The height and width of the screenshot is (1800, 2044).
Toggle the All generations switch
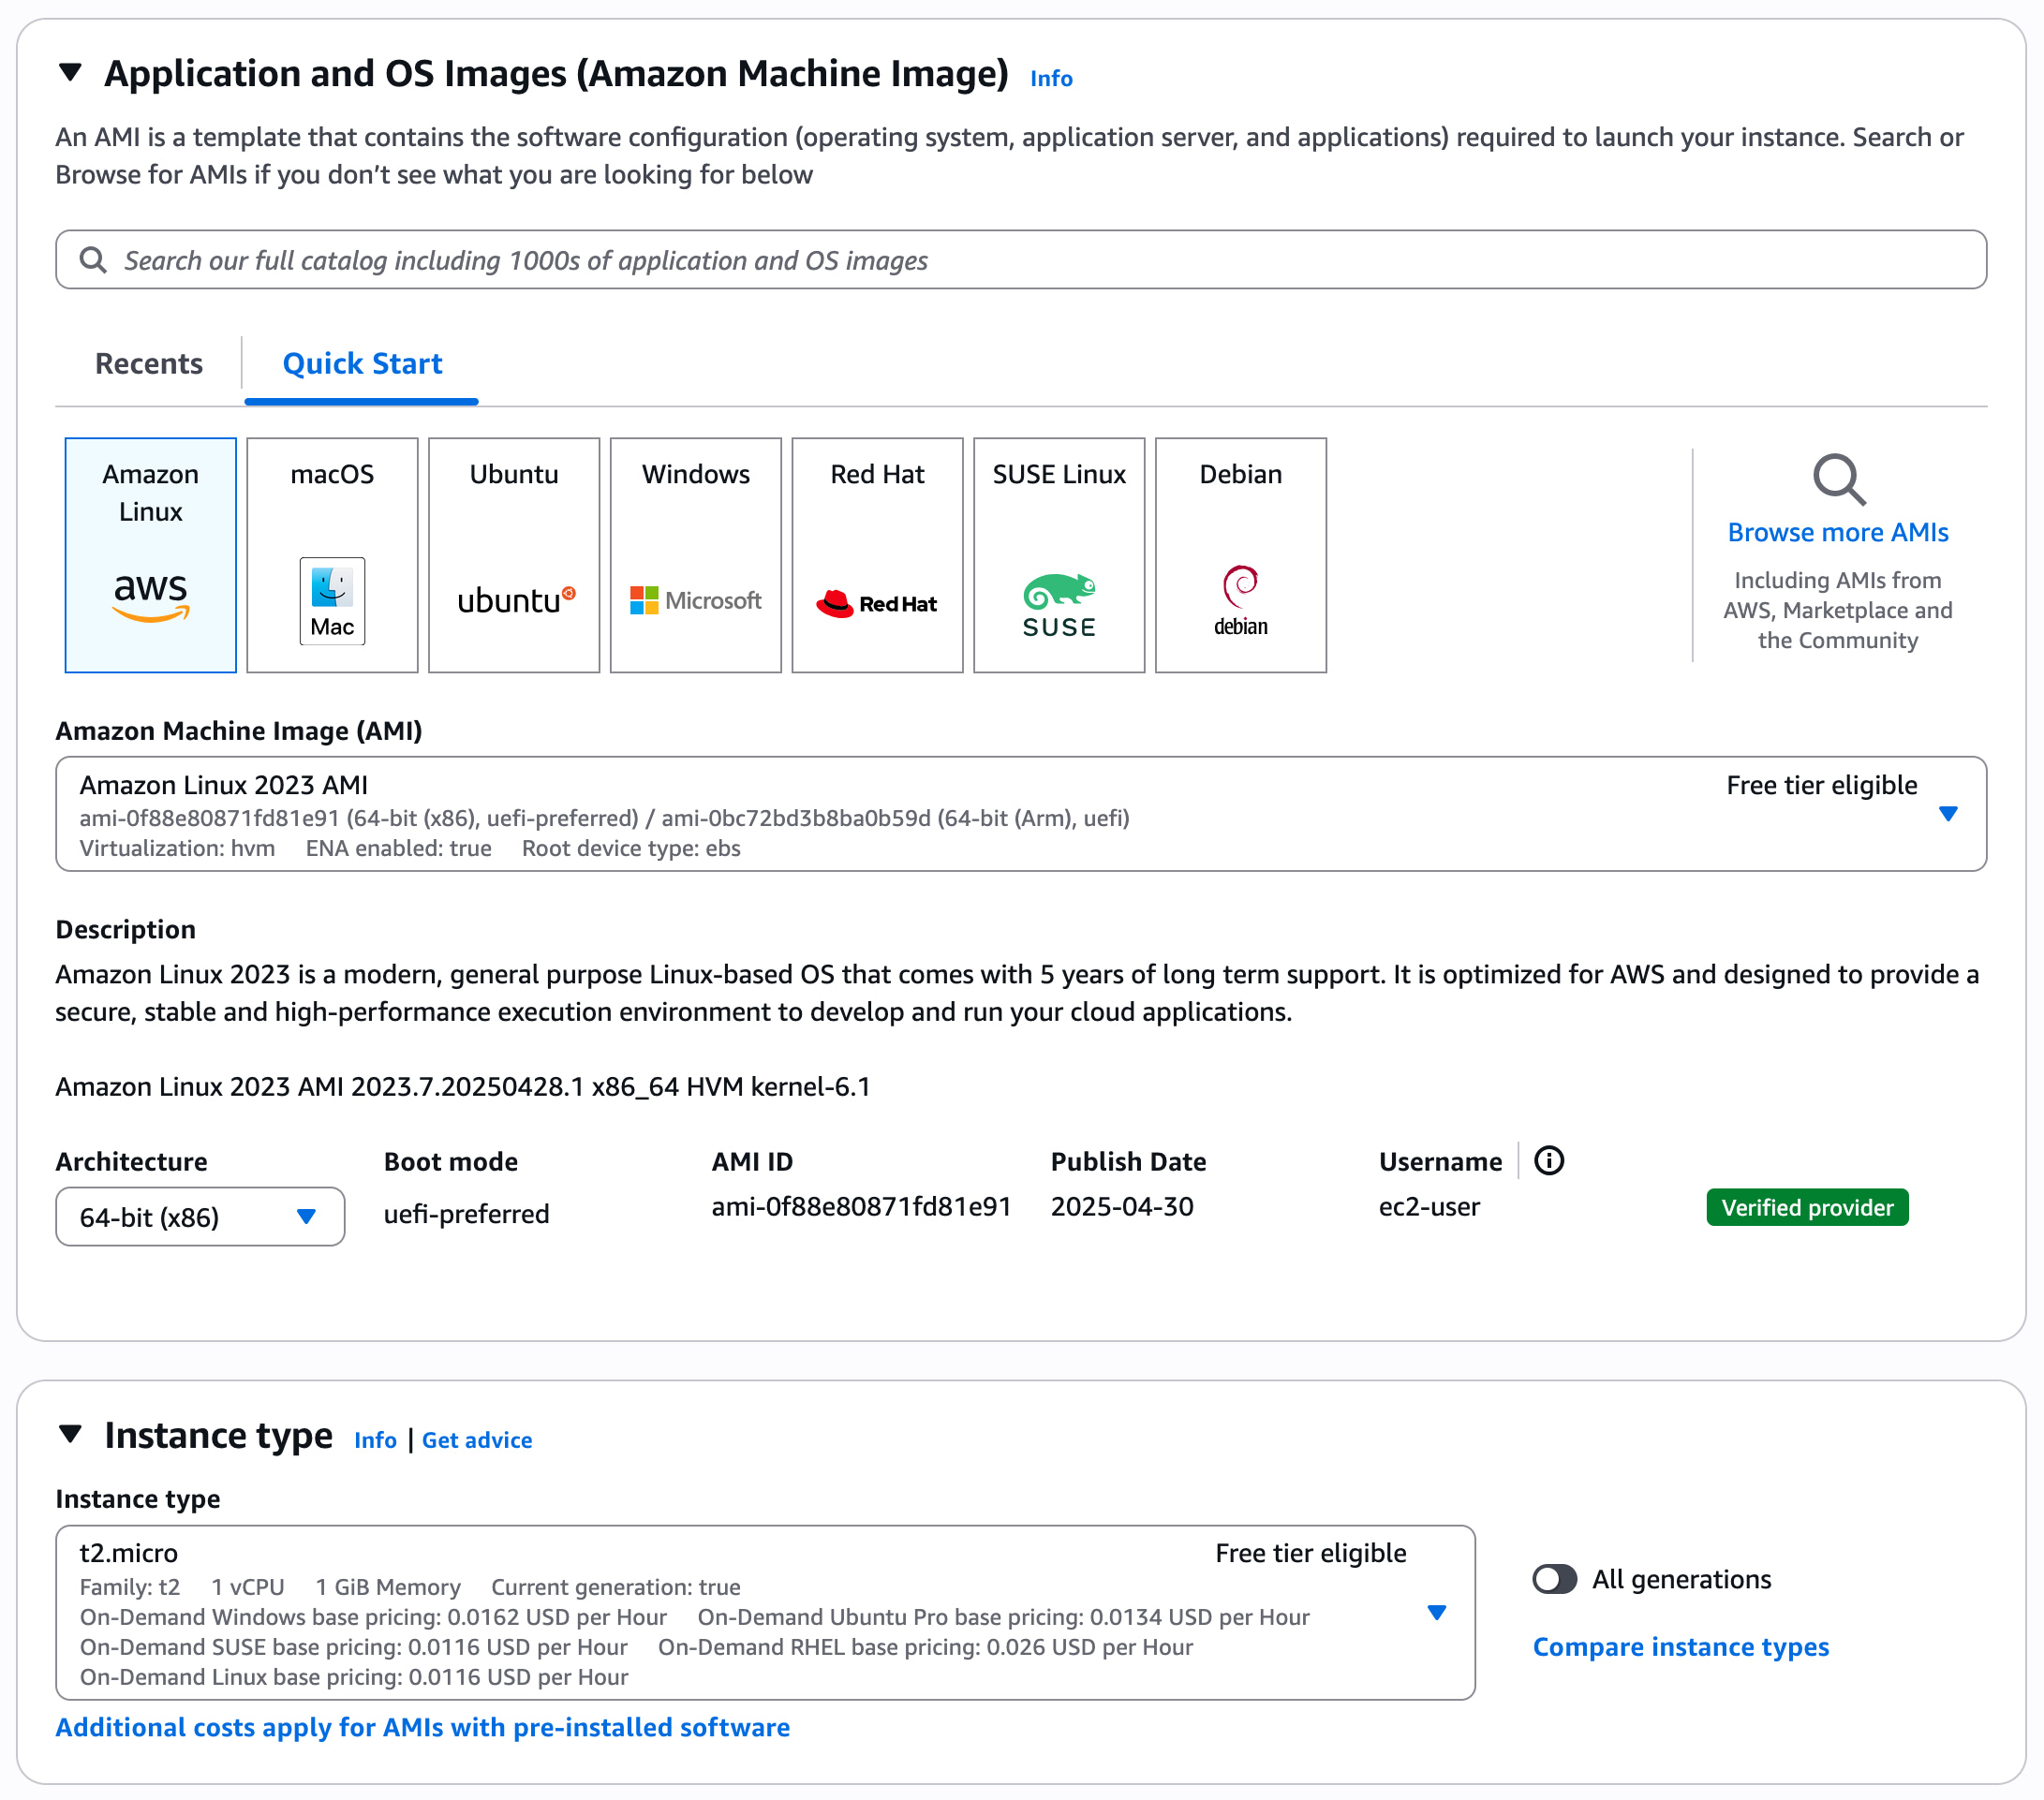pos(1554,1579)
